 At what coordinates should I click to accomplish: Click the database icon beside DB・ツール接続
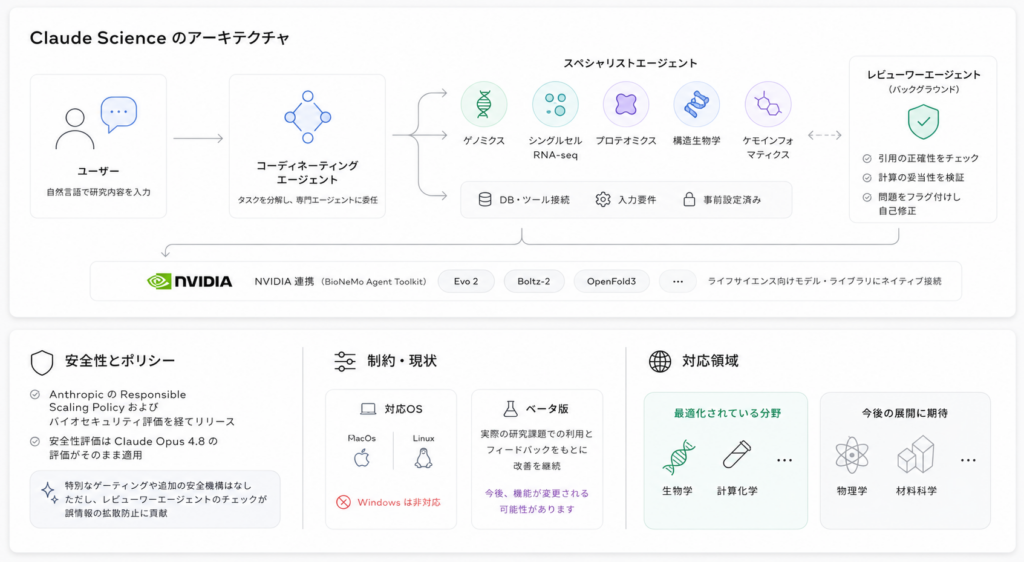point(485,200)
